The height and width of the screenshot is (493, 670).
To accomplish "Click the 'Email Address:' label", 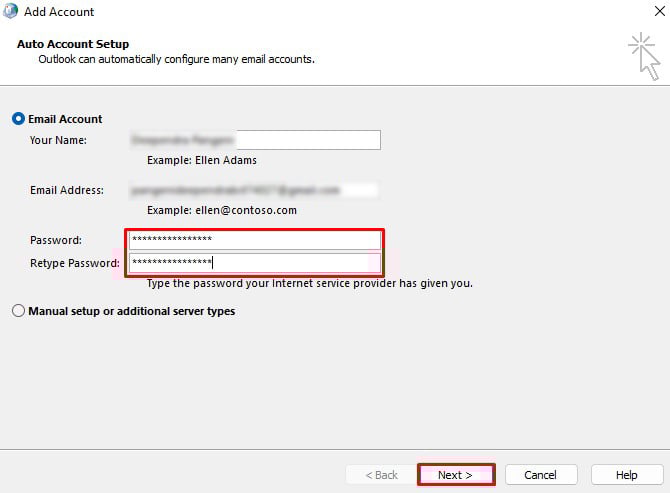I will [x=67, y=190].
